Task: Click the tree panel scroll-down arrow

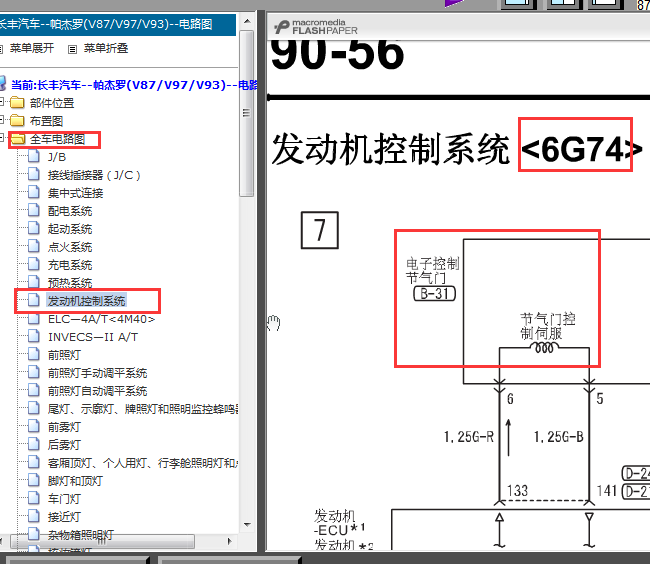Action: point(247,525)
